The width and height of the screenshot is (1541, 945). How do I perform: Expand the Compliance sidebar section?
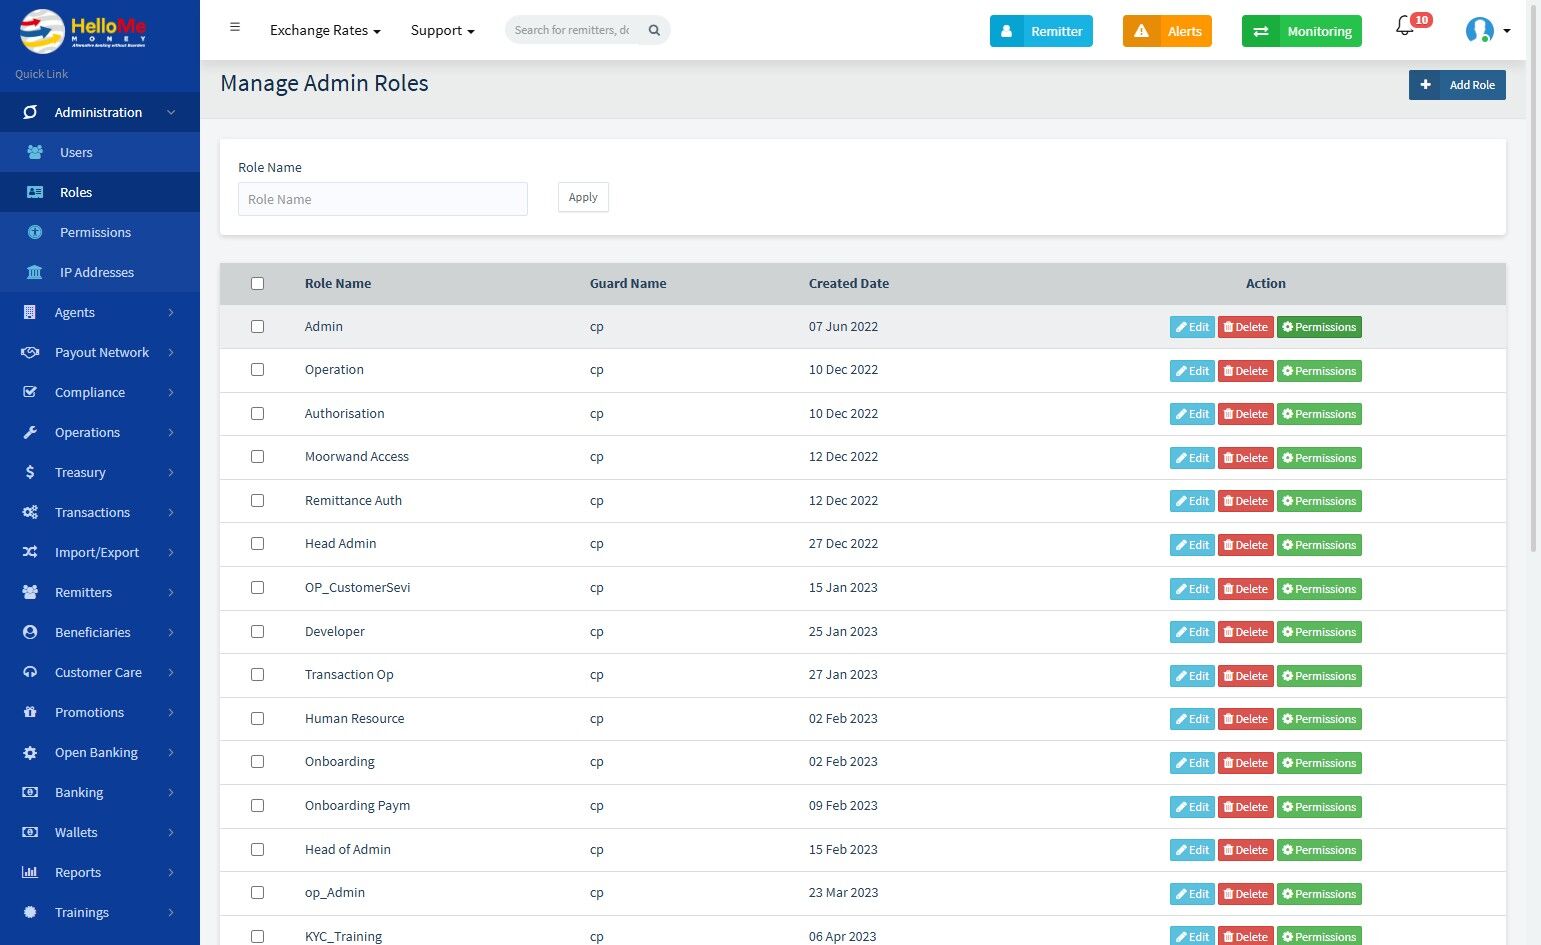(x=100, y=392)
